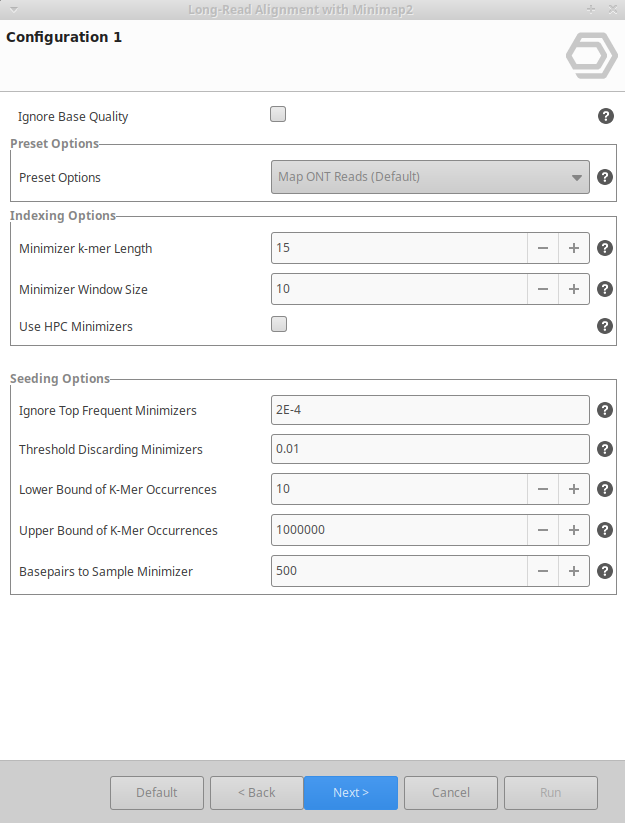This screenshot has height=823, width=625.
Task: Open help for Ignore Base Quality
Action: (605, 116)
